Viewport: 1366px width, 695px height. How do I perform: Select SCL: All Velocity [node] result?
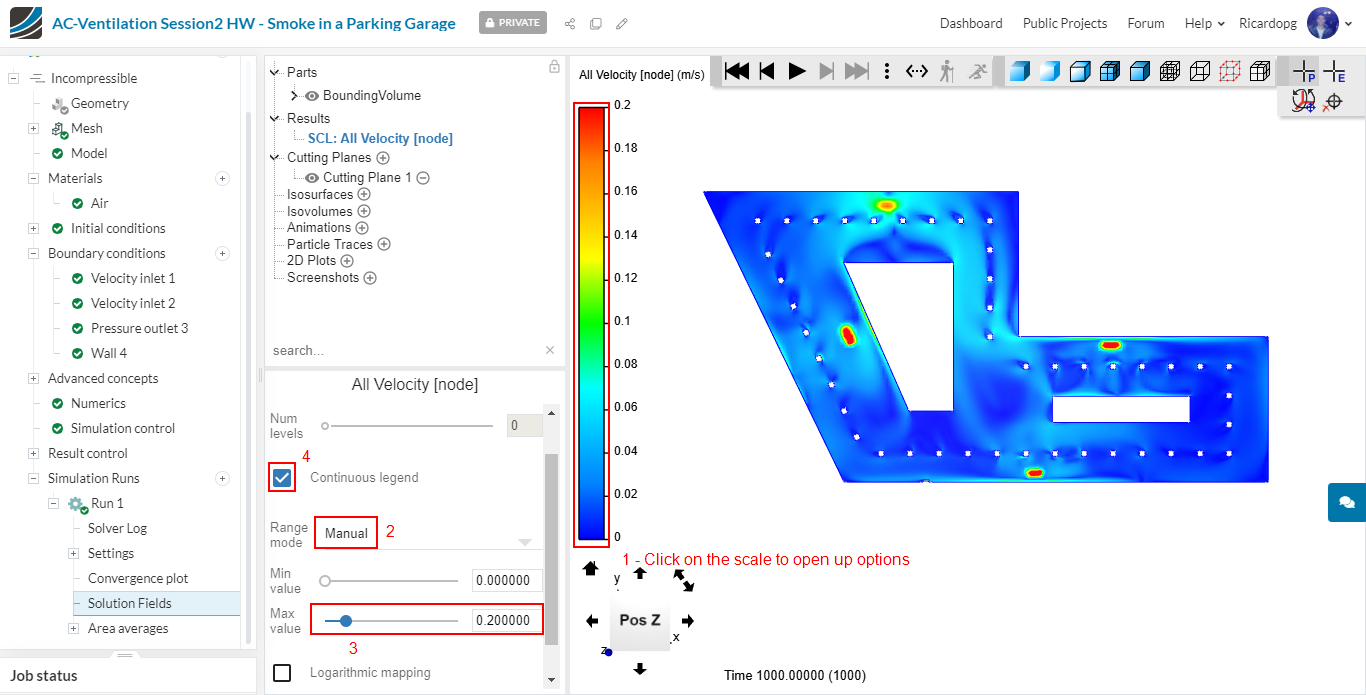pos(380,139)
